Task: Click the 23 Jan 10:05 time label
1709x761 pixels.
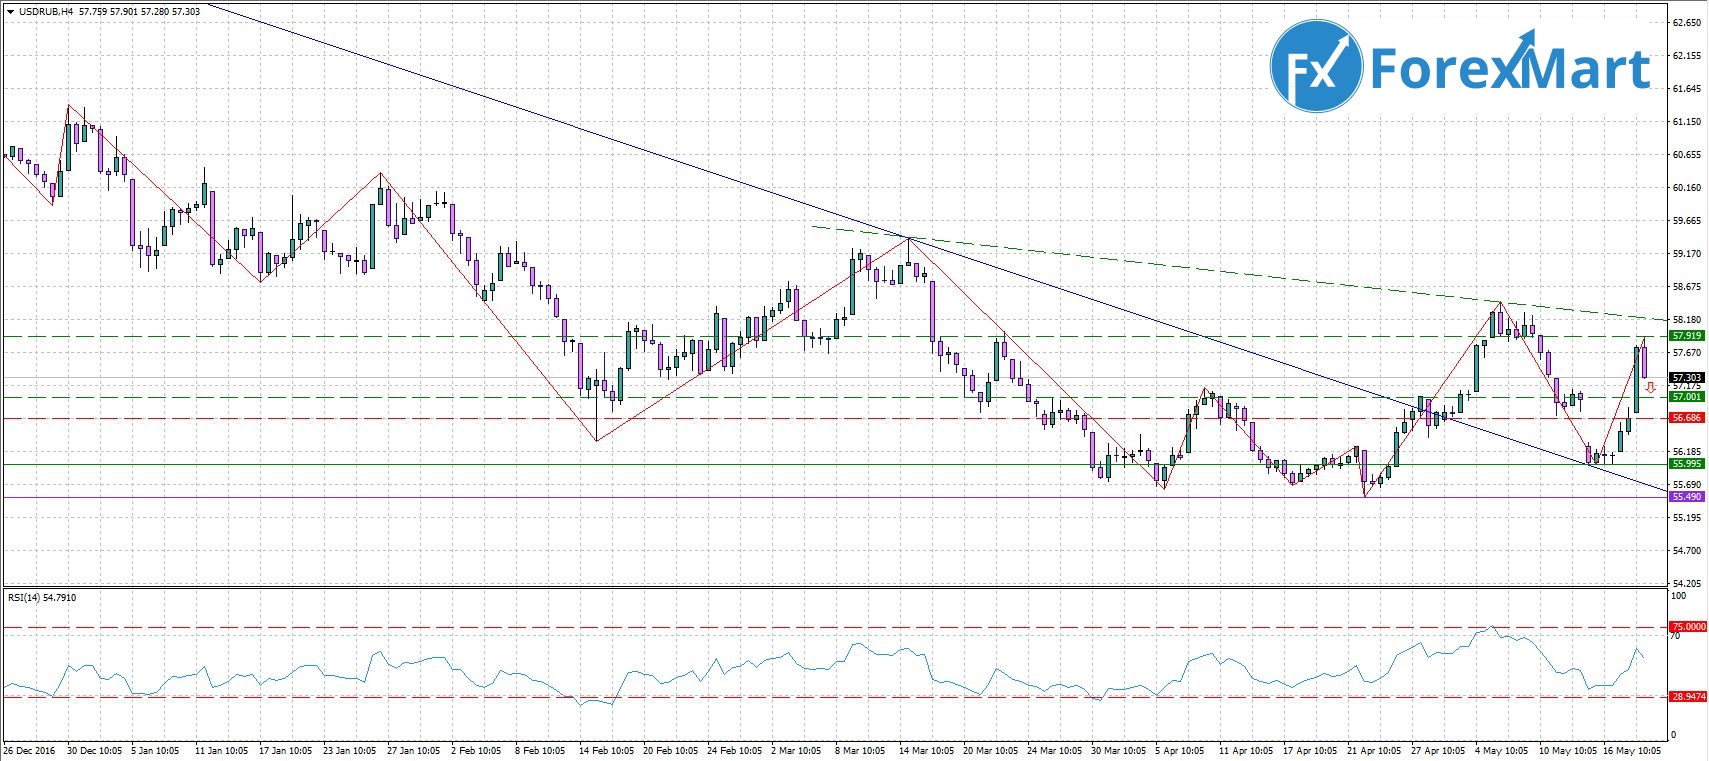Action: click(x=350, y=751)
